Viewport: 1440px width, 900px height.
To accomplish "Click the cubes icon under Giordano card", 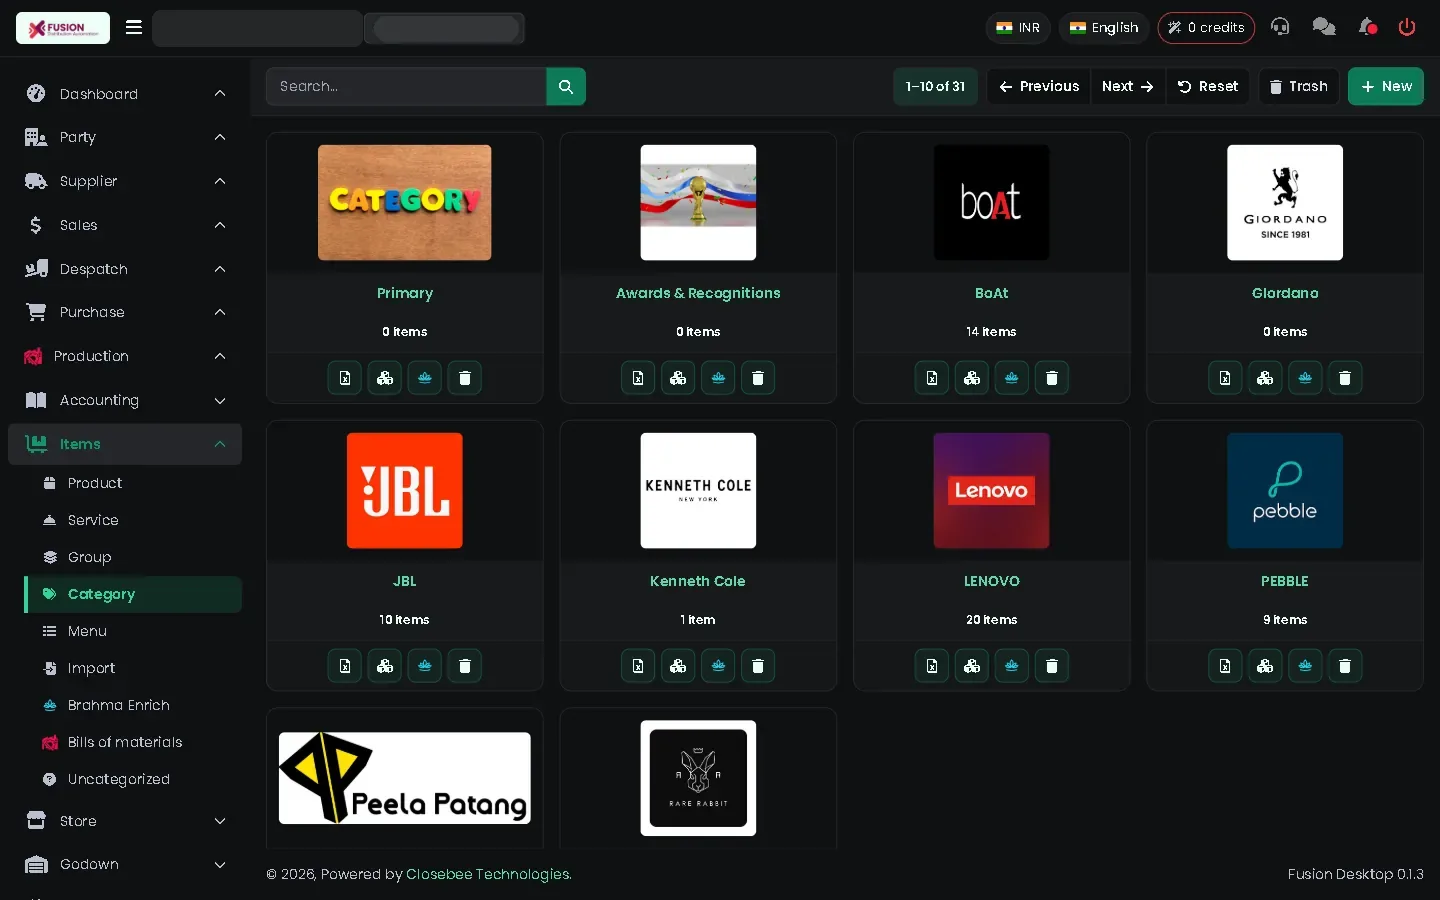I will 1265,378.
